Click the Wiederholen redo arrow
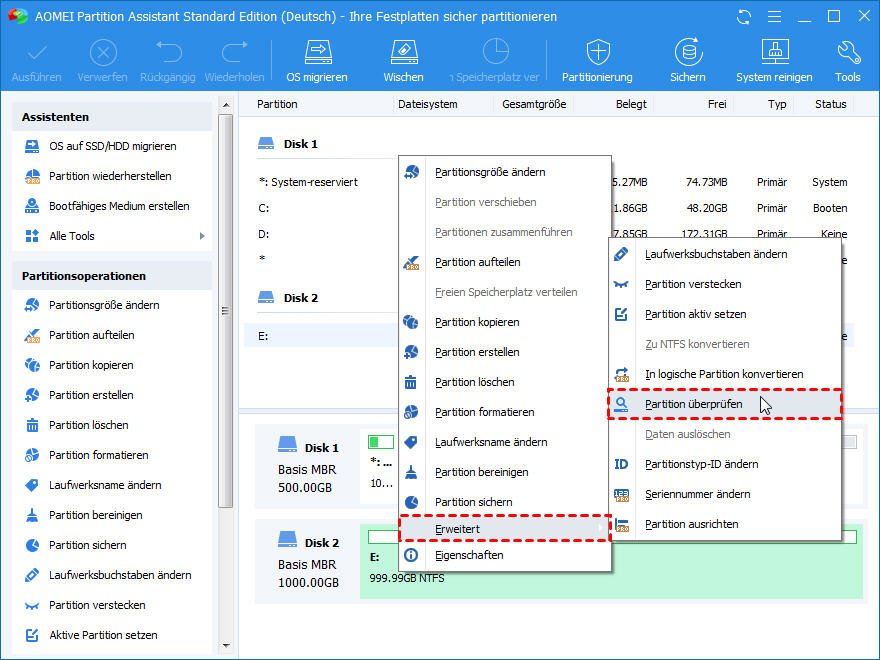The width and height of the screenshot is (880, 660). pyautogui.click(x=235, y=52)
